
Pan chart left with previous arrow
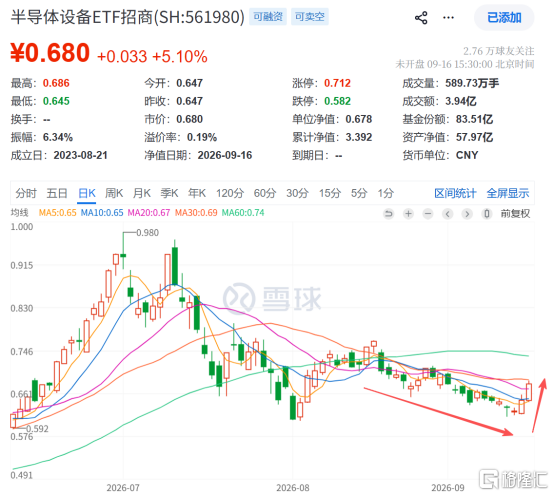[x=448, y=214]
